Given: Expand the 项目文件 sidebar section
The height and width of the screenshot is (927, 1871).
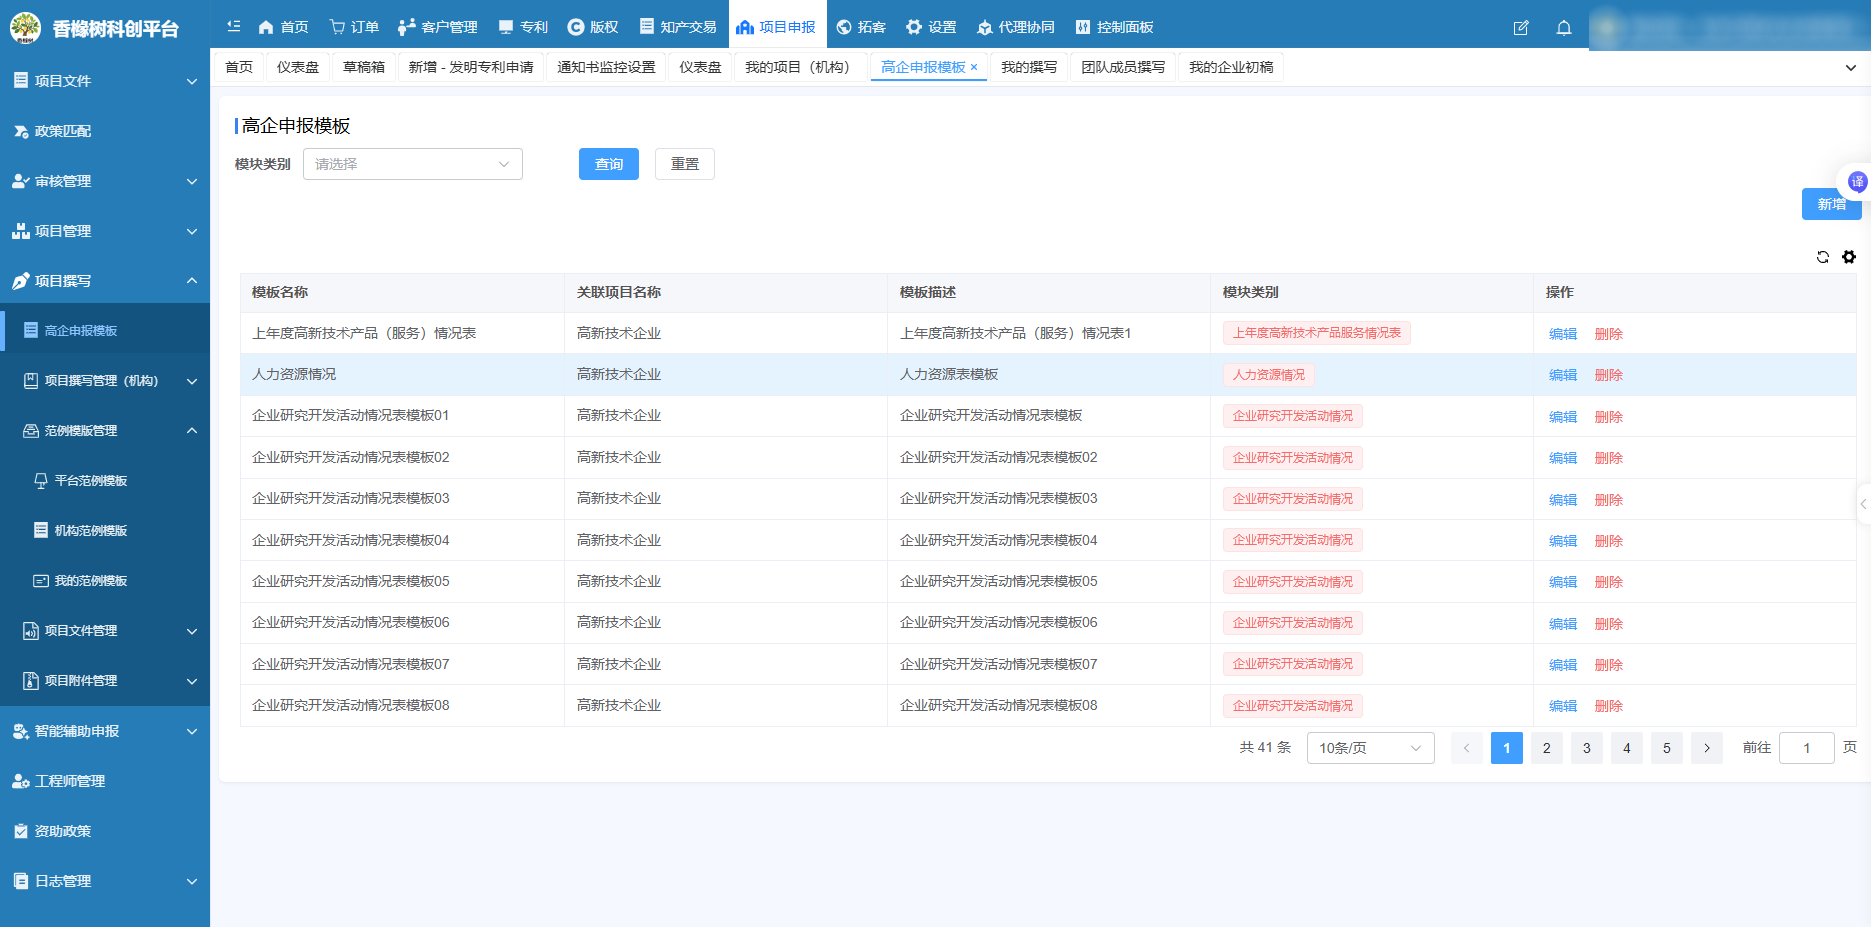Looking at the screenshot, I should (x=105, y=81).
